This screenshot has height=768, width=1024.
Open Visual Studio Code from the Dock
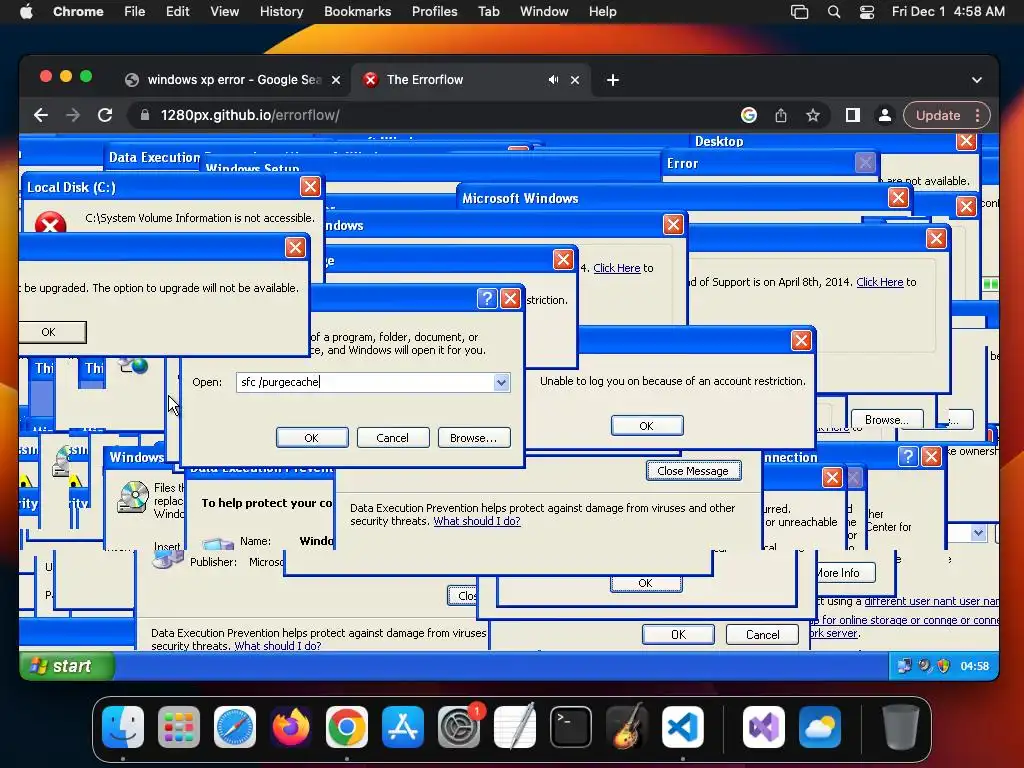(x=682, y=727)
